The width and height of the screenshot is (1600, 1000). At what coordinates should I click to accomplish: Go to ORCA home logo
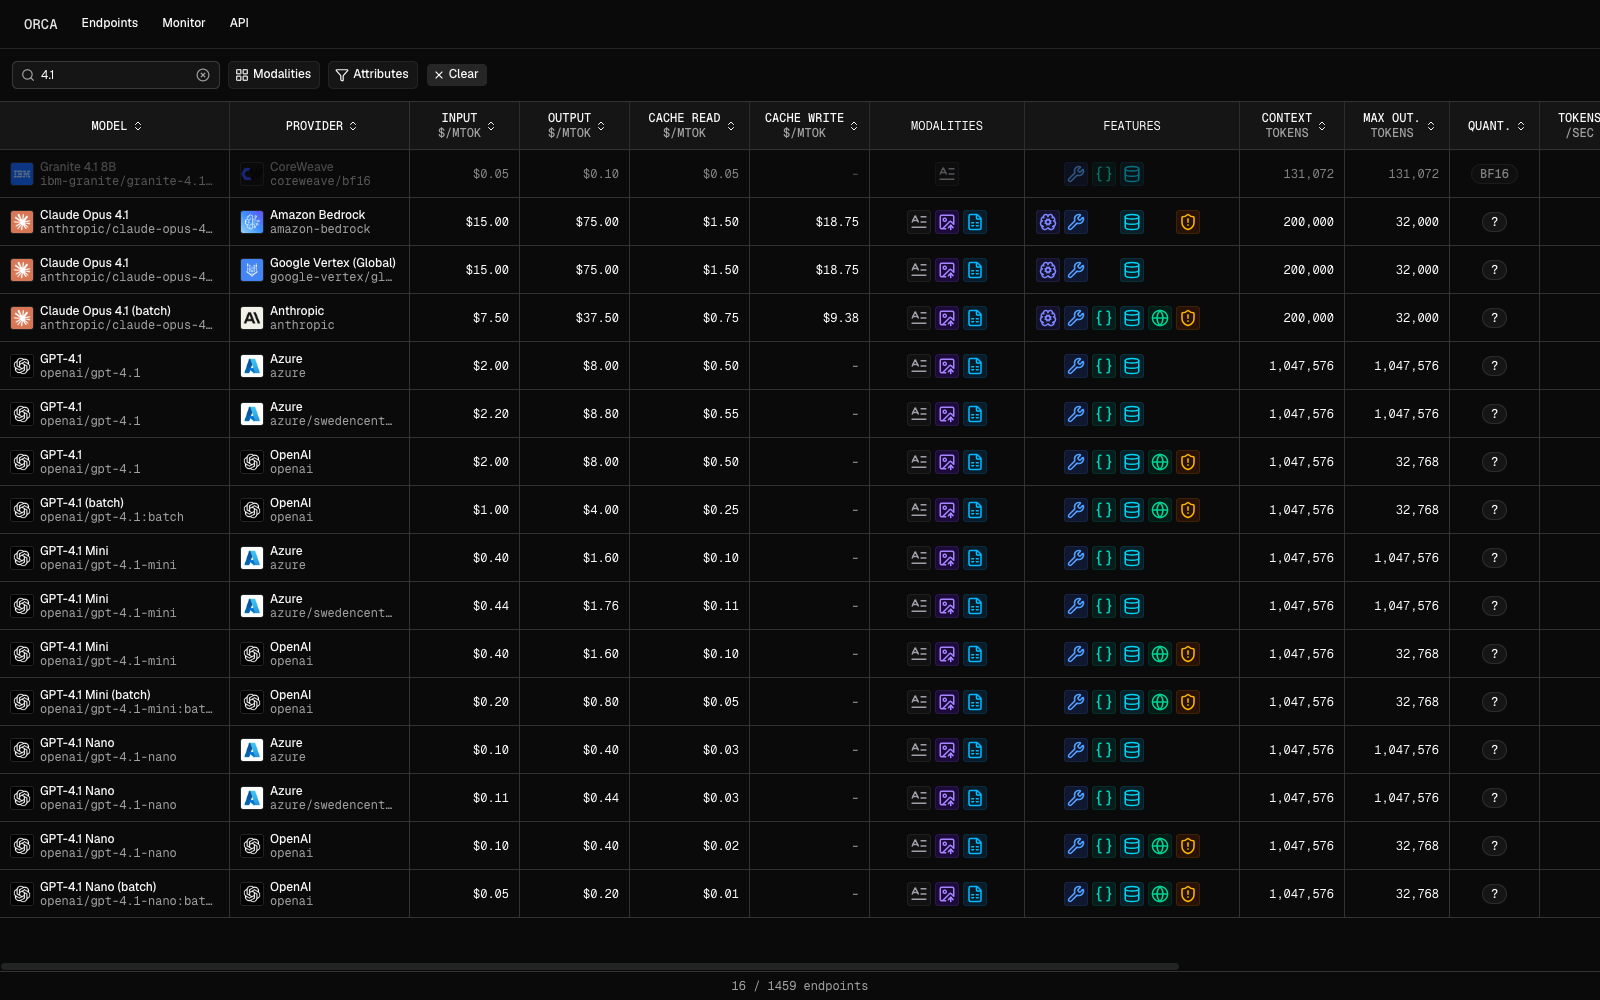tap(41, 24)
